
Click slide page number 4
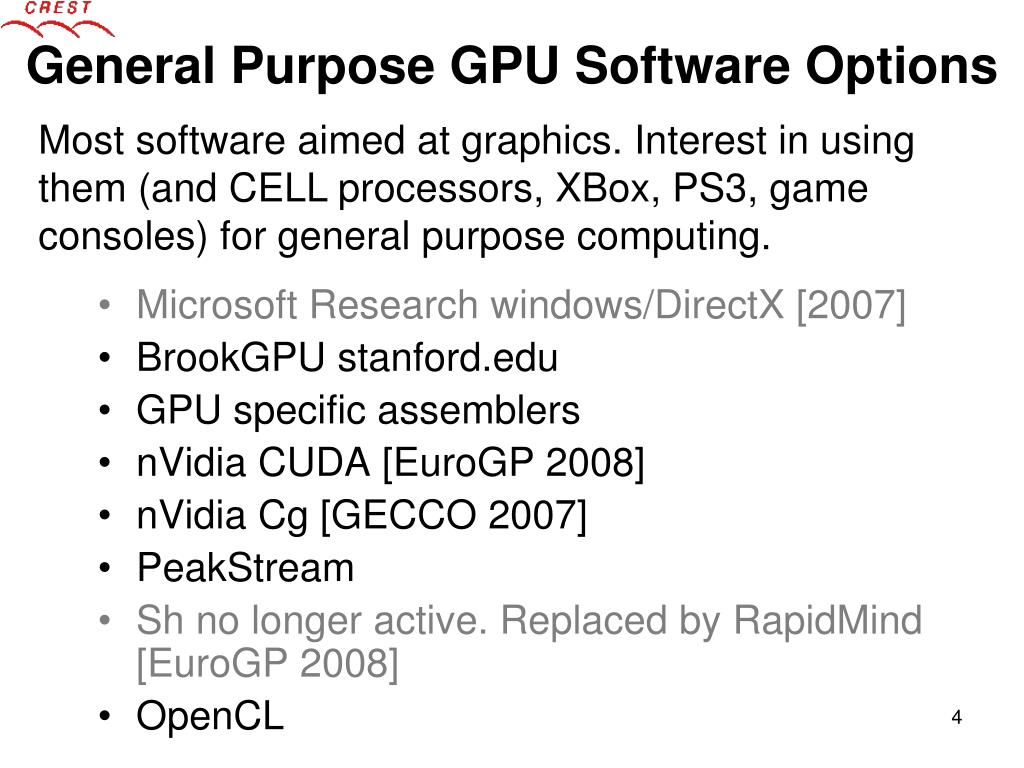957,717
